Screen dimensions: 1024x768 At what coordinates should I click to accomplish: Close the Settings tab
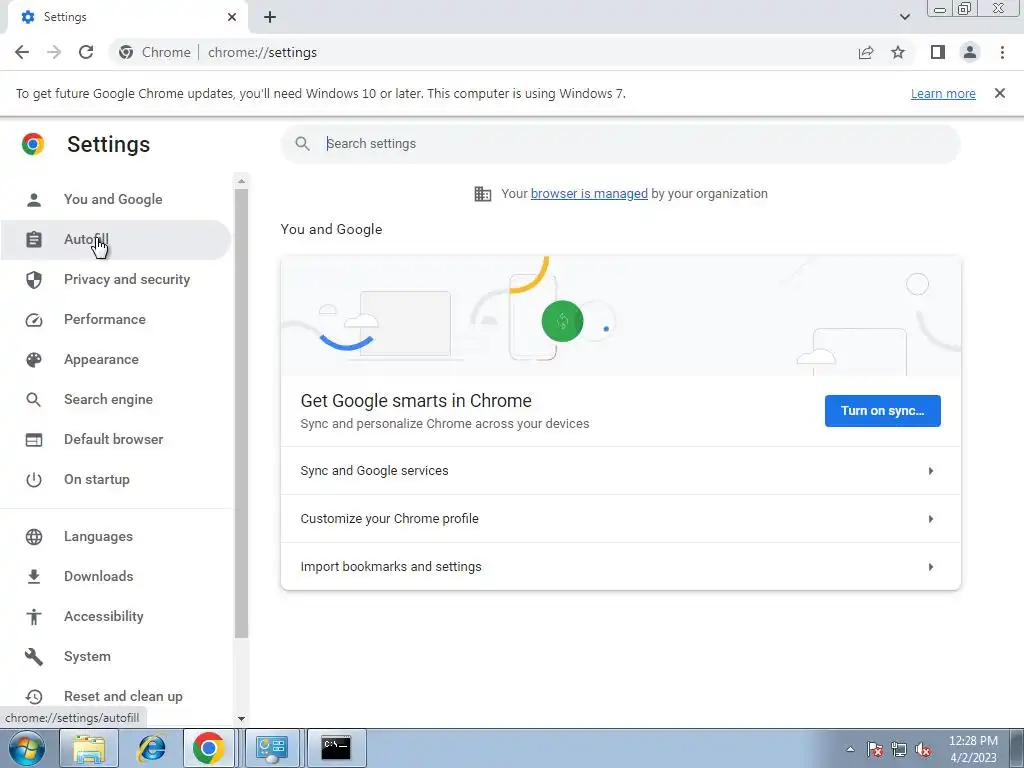pos(232,17)
